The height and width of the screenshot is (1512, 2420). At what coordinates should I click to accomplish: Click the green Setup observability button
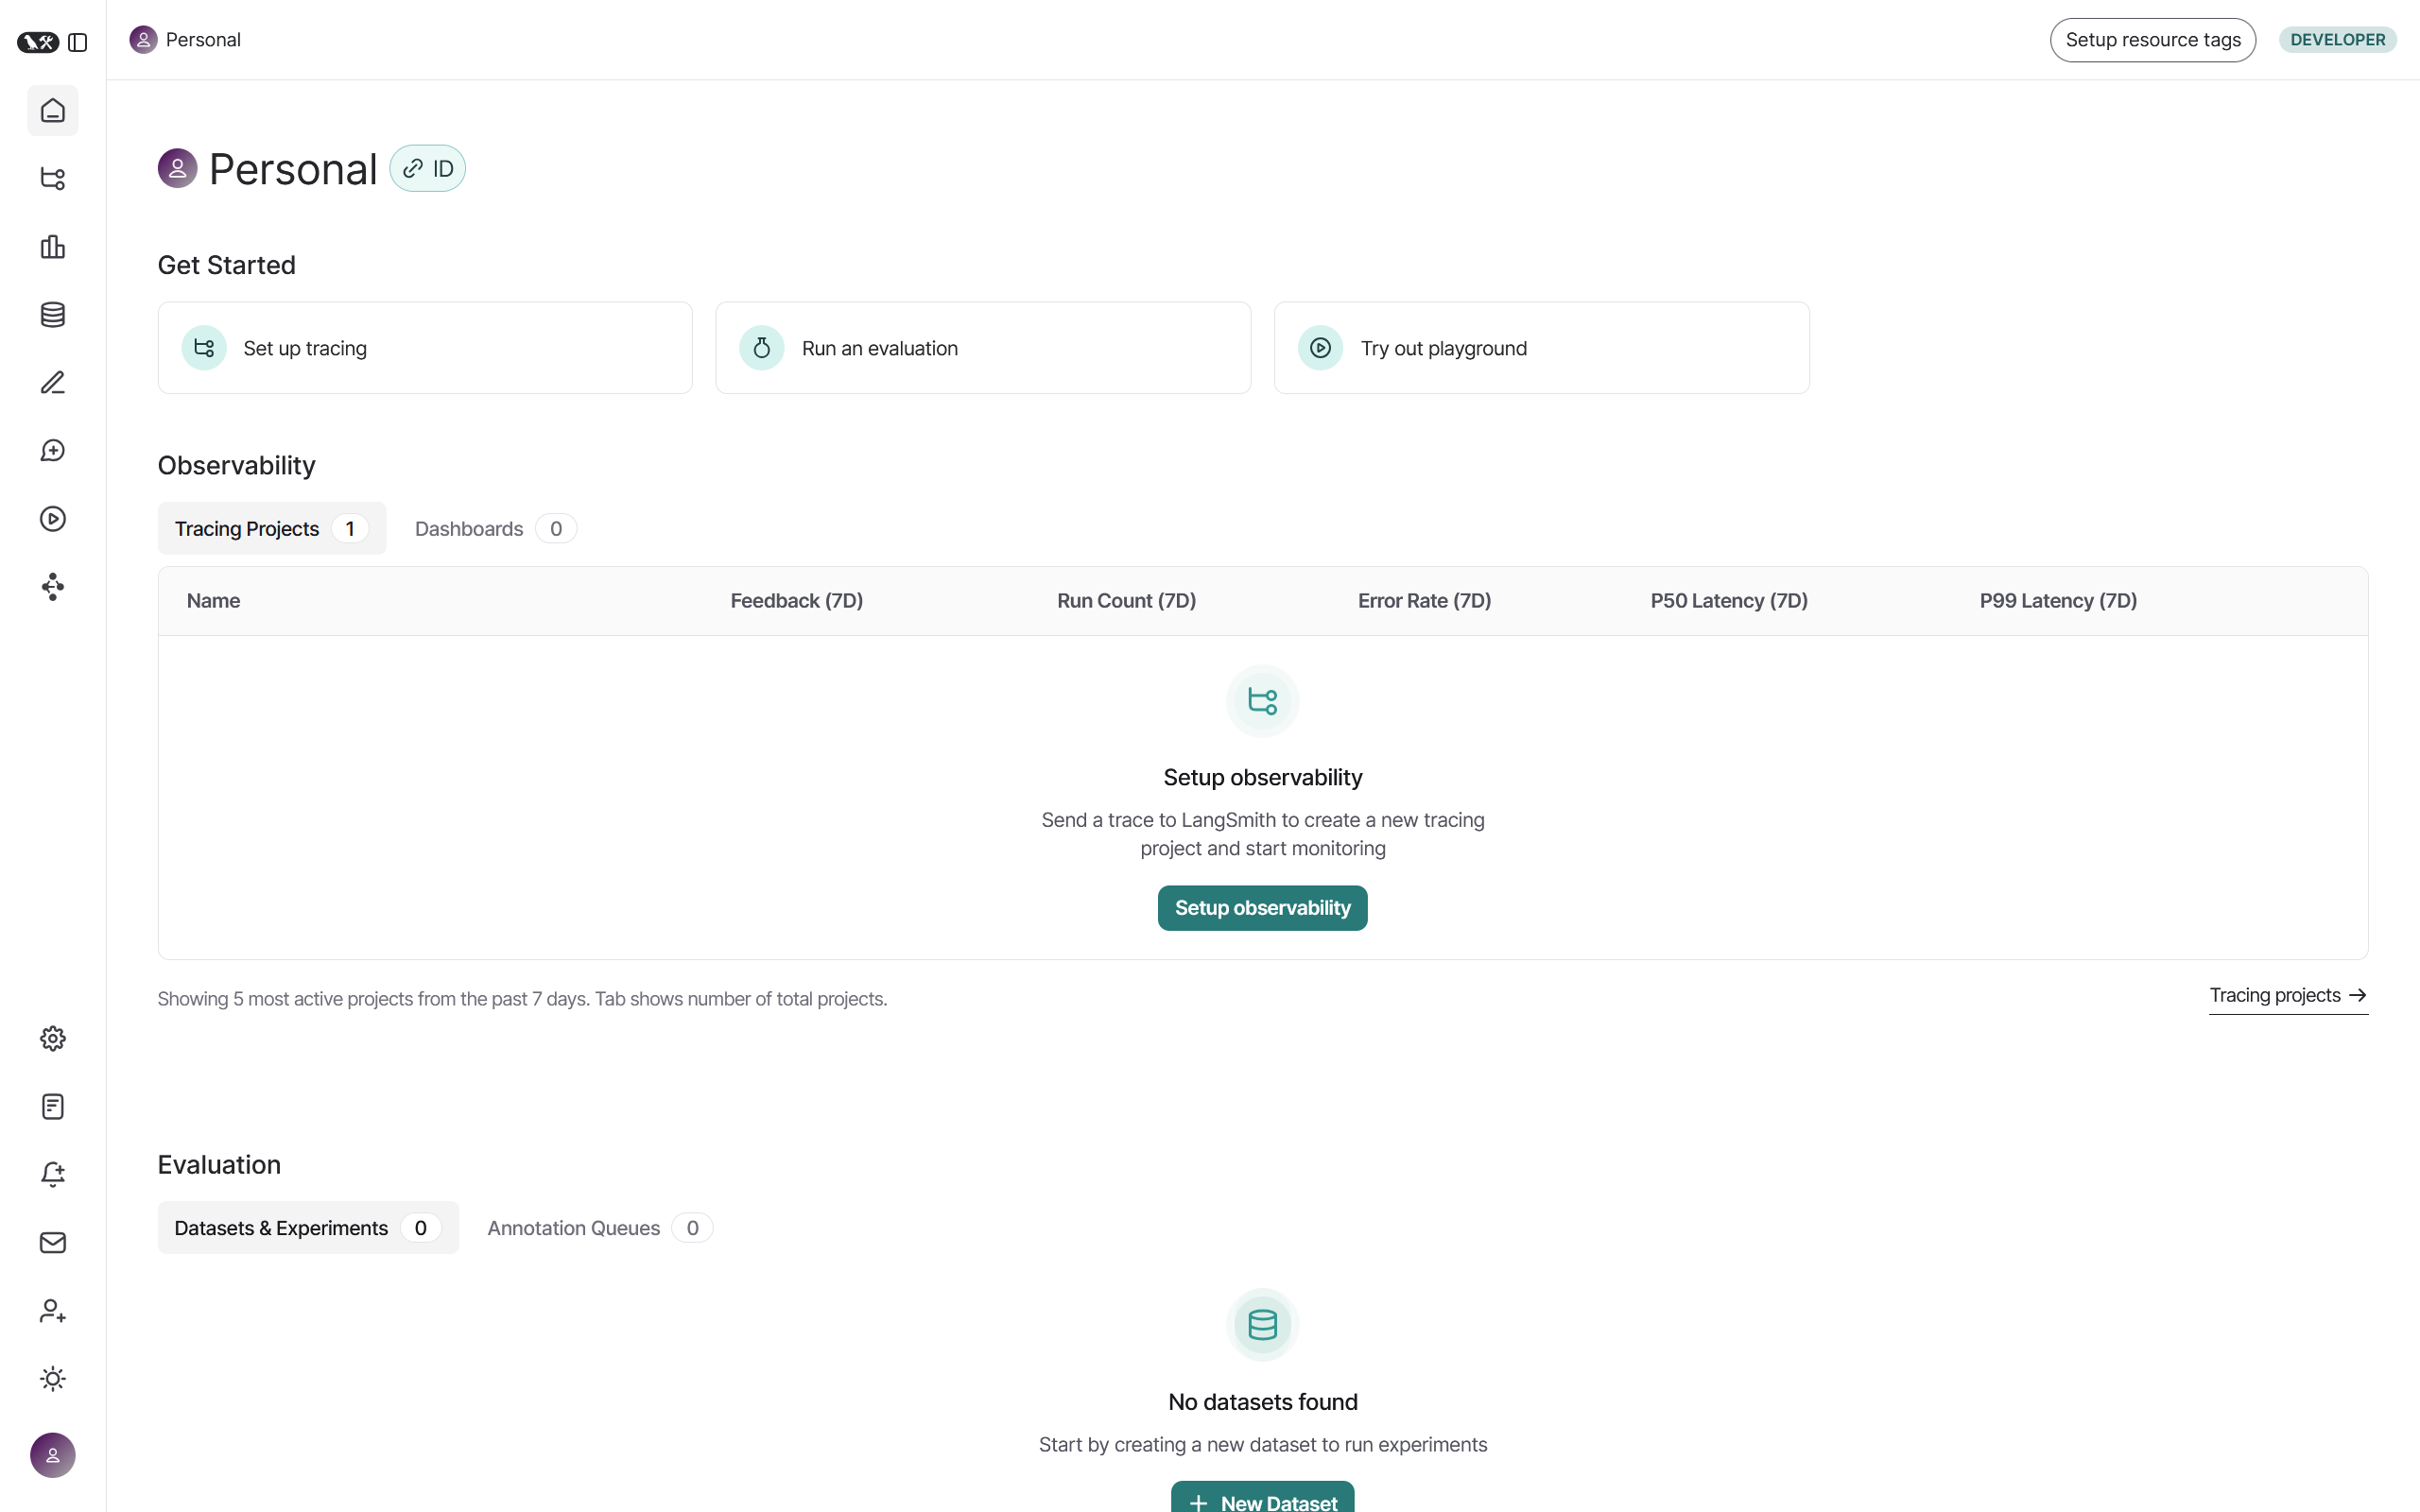click(1263, 908)
